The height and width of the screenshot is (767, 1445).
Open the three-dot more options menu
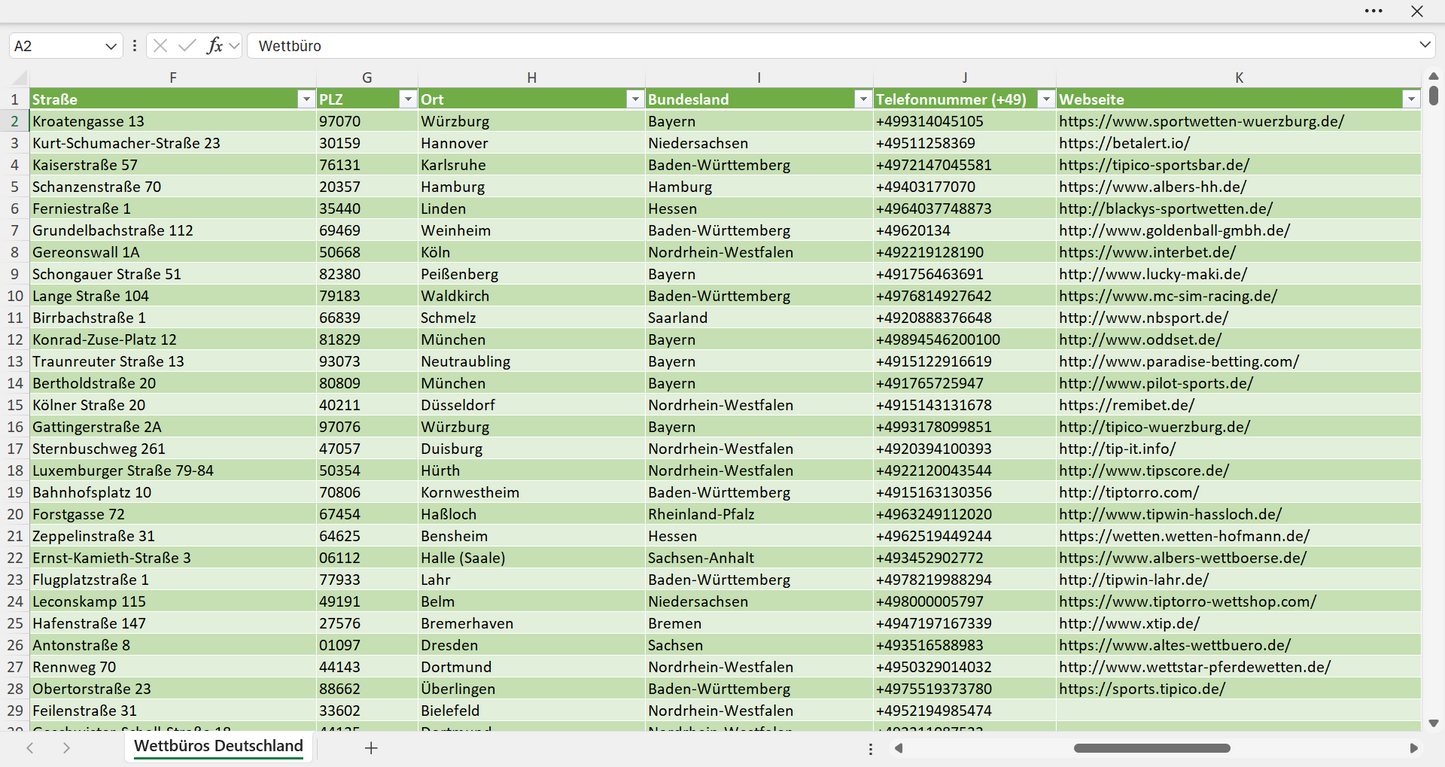(x=1374, y=11)
